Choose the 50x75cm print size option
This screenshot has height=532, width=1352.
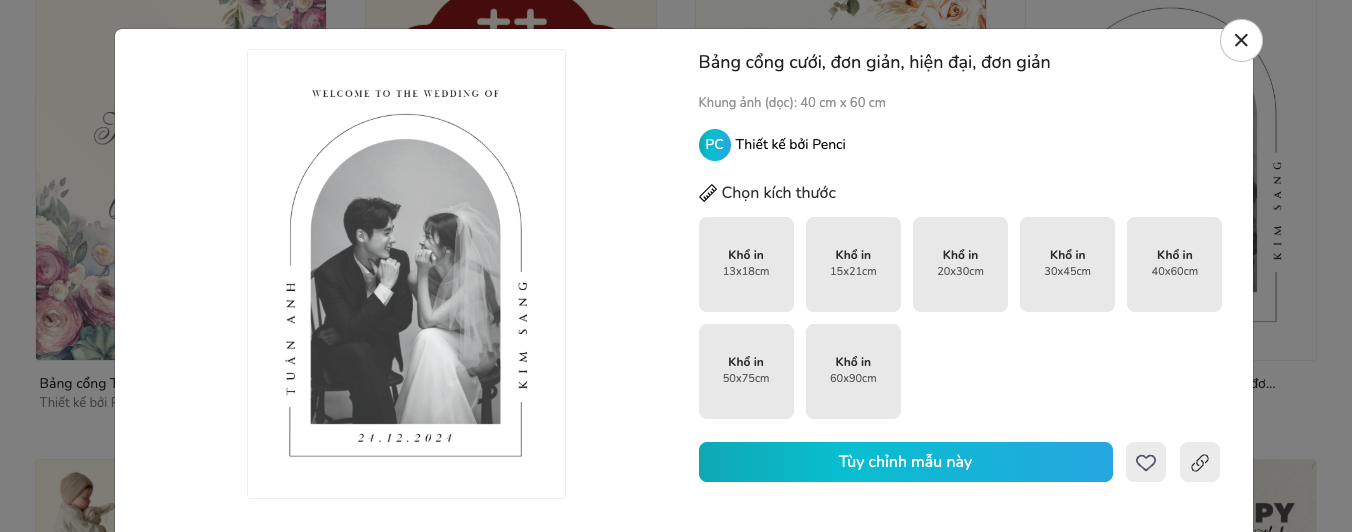tap(746, 371)
